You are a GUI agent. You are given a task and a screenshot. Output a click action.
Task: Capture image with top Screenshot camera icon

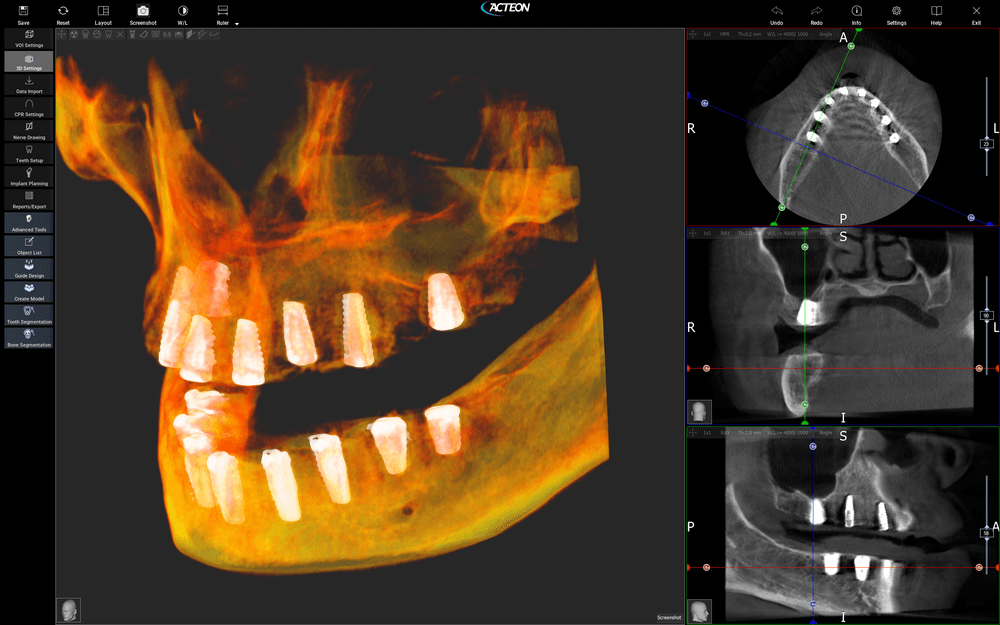143,13
